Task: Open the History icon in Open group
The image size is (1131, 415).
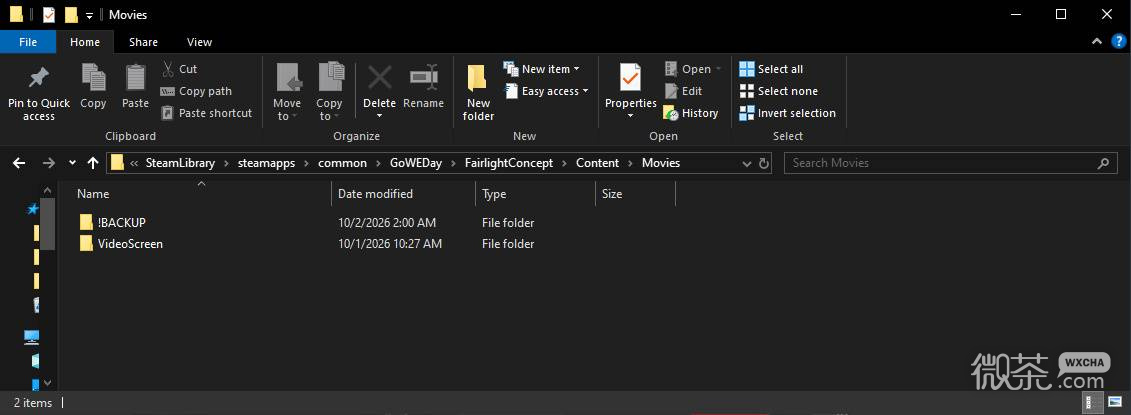Action: click(672, 113)
